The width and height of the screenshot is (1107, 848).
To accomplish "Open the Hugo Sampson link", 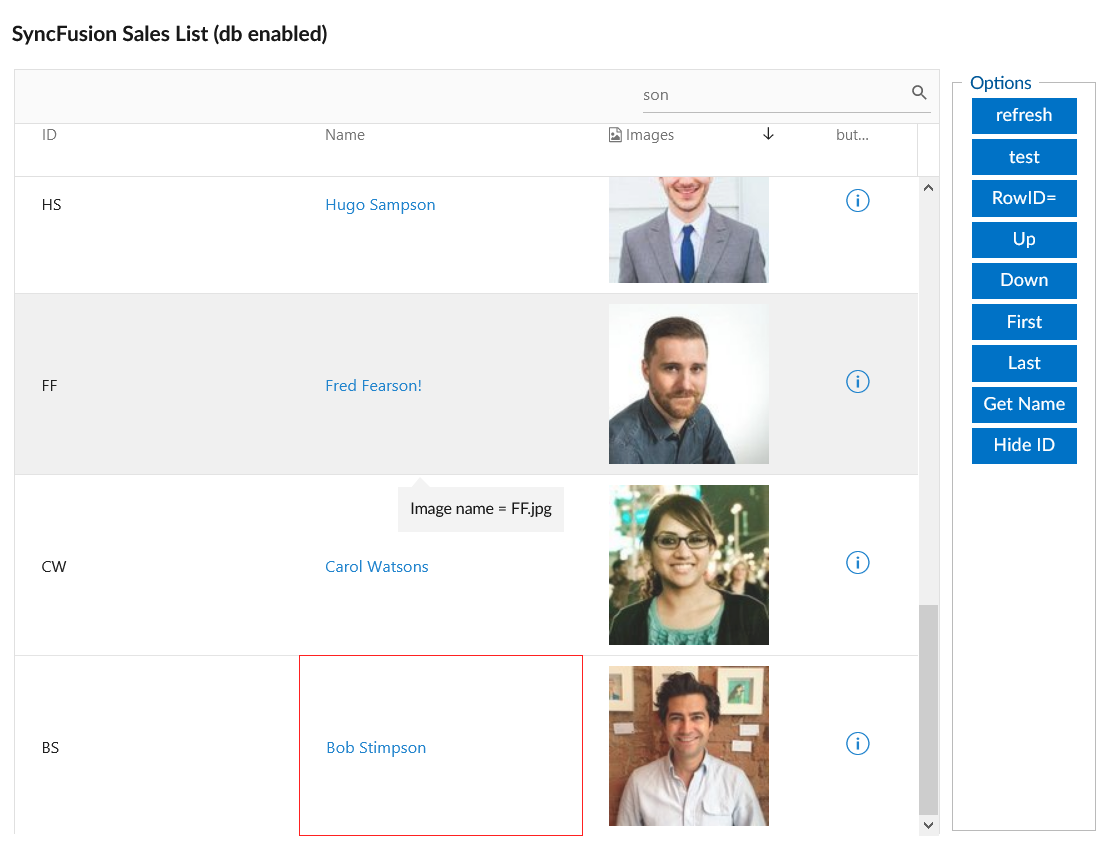I will [380, 205].
